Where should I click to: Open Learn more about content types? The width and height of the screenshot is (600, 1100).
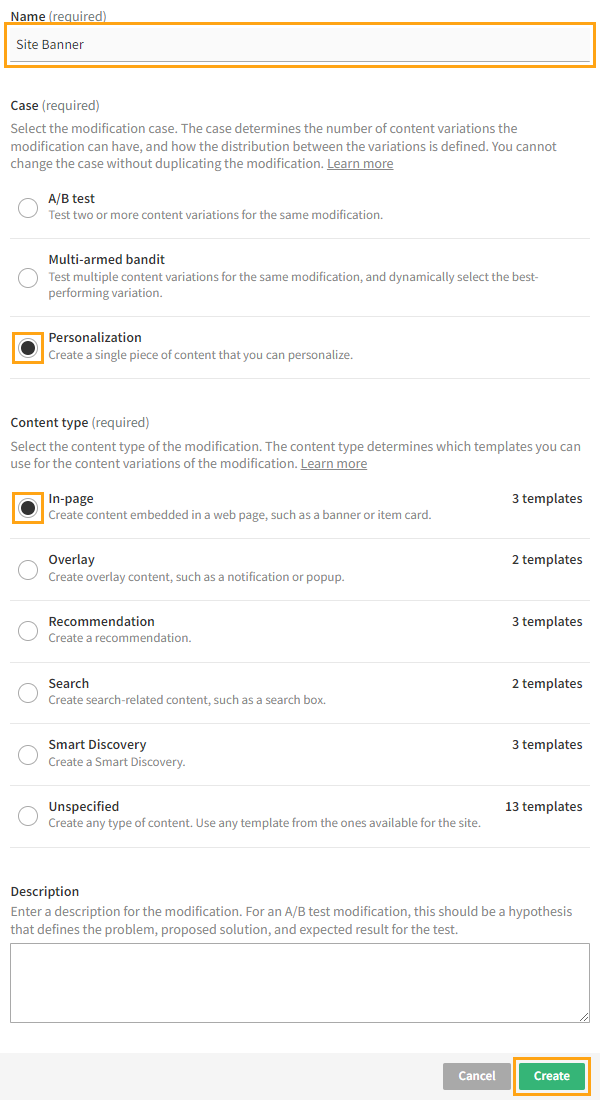[x=333, y=463]
